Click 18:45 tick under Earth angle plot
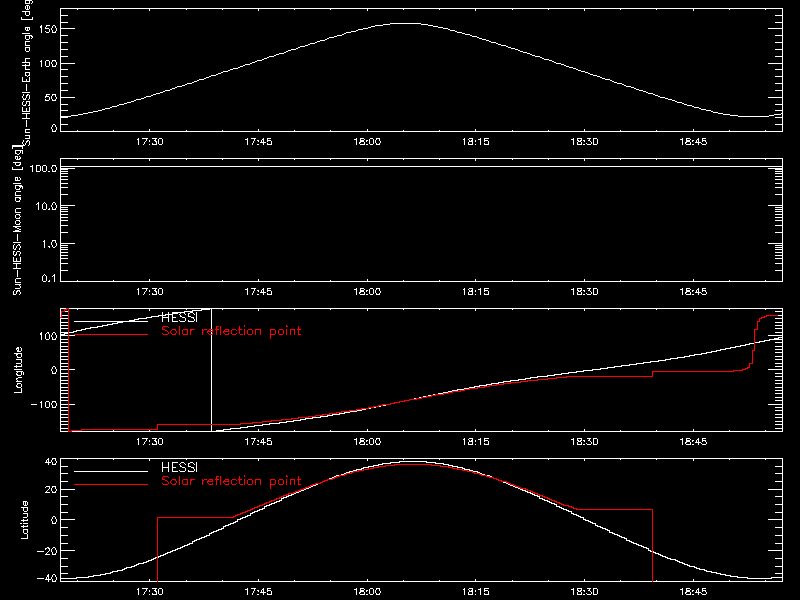Image resolution: width=800 pixels, height=600 pixels. click(693, 142)
